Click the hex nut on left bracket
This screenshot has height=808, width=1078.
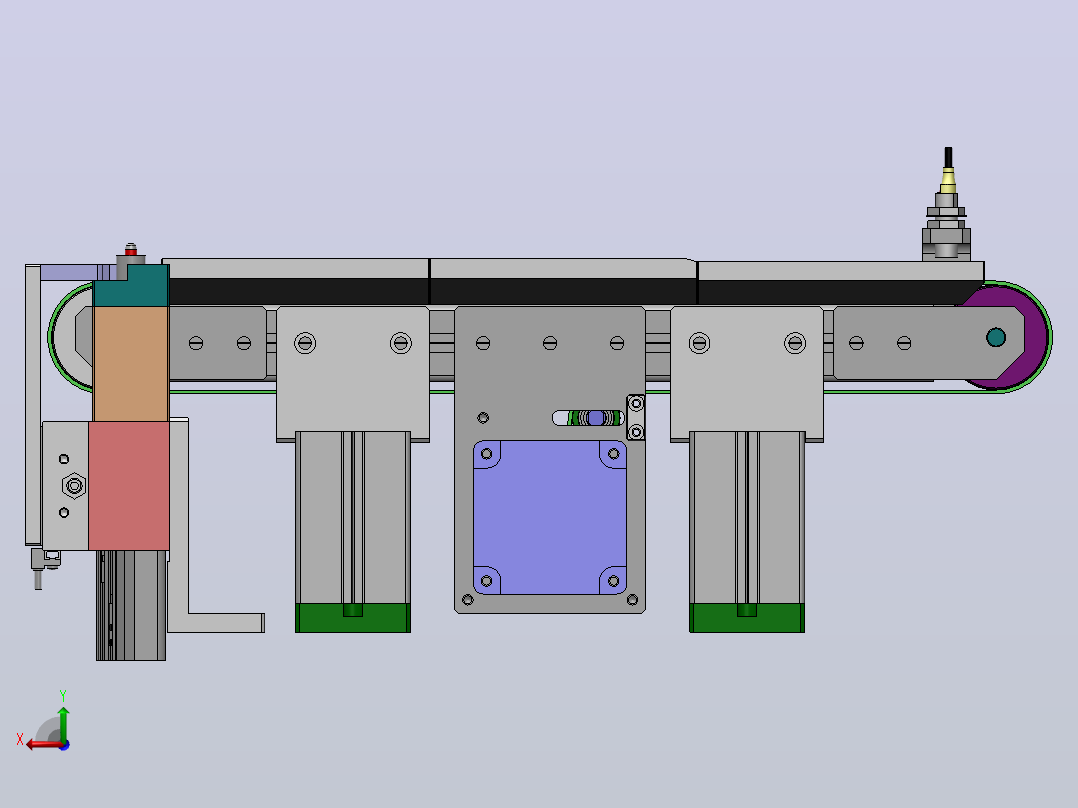[x=74, y=485]
